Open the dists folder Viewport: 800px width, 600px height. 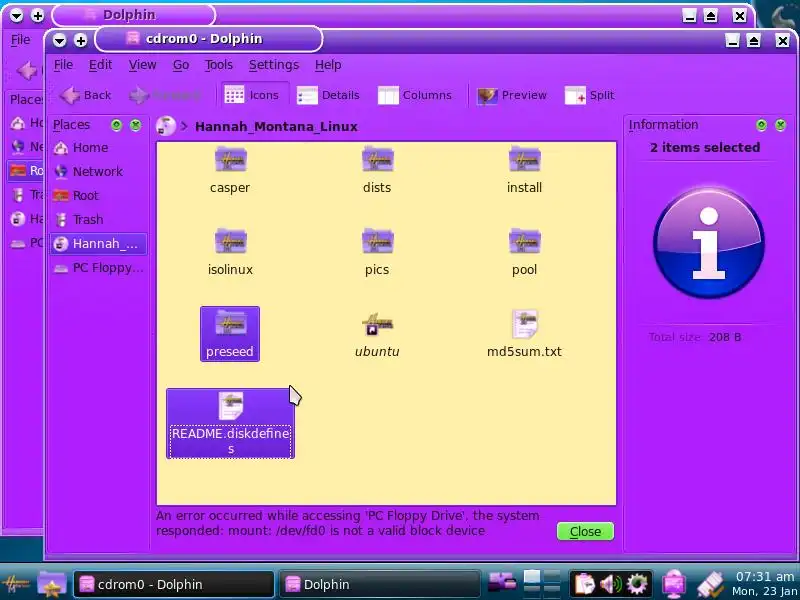pyautogui.click(x=377, y=171)
